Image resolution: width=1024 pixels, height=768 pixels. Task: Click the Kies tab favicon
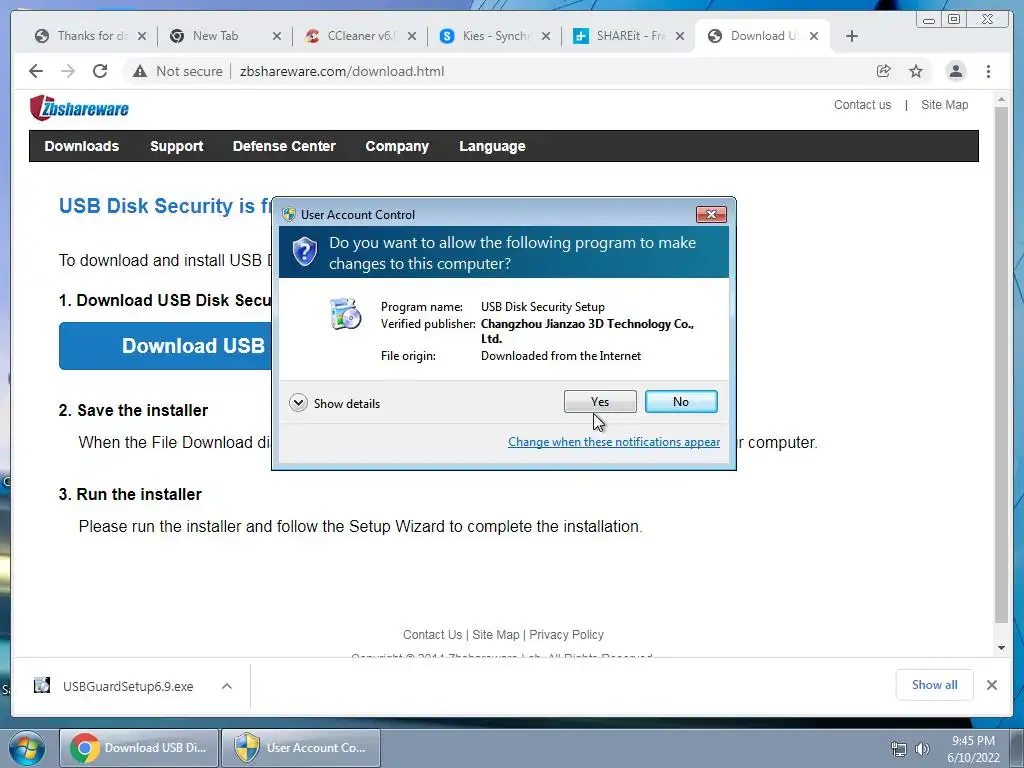pos(447,36)
